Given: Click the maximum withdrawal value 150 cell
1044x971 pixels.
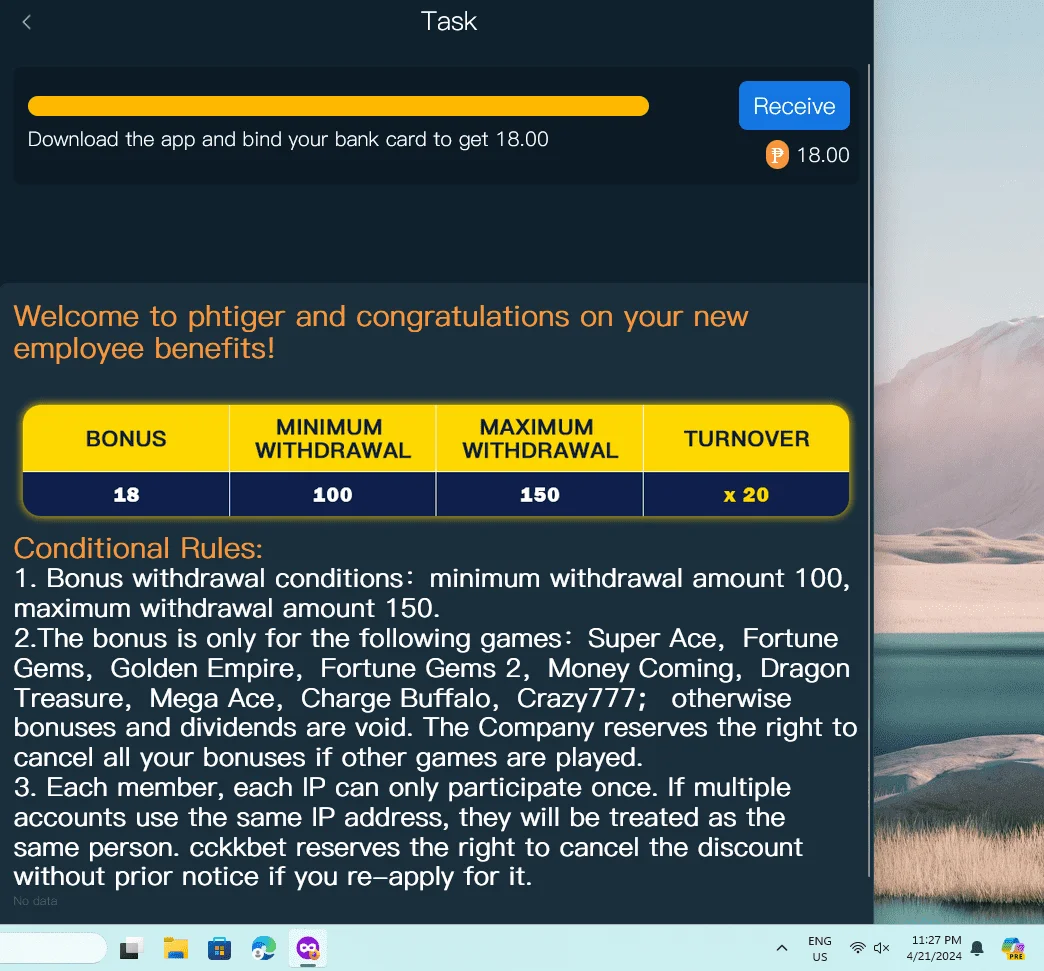Looking at the screenshot, I should pyautogui.click(x=540, y=495).
